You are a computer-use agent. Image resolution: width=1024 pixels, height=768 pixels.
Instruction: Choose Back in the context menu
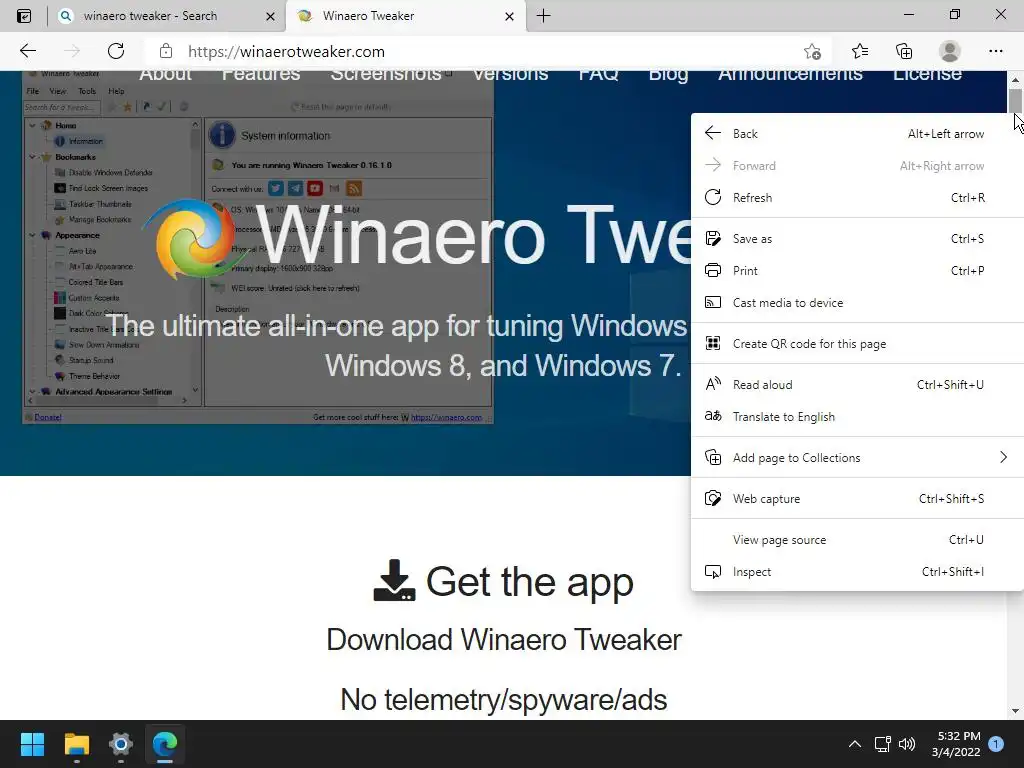(x=857, y=133)
